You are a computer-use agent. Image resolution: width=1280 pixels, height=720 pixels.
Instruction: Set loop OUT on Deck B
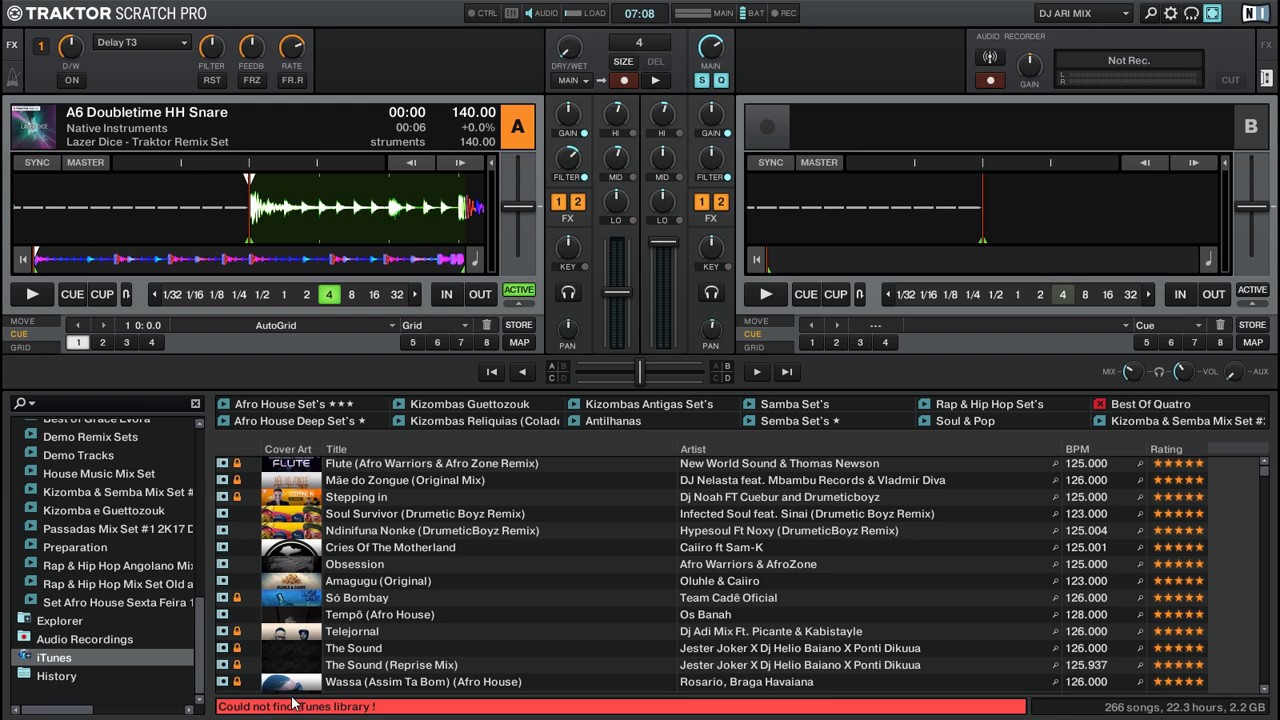point(1214,294)
